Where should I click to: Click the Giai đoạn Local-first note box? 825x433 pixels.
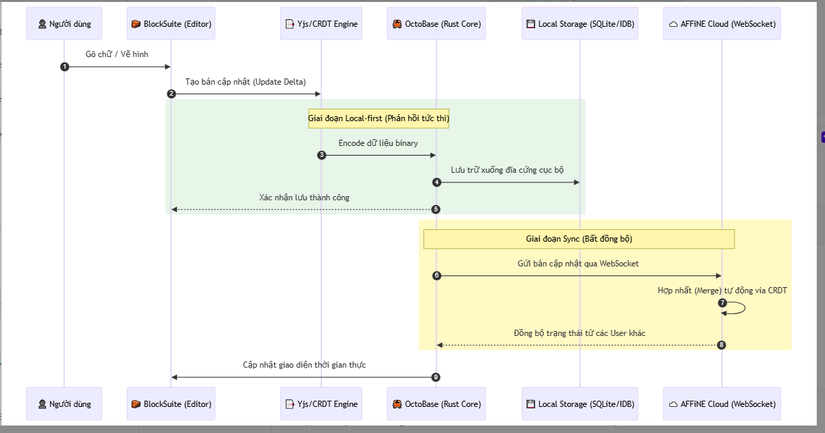click(379, 118)
